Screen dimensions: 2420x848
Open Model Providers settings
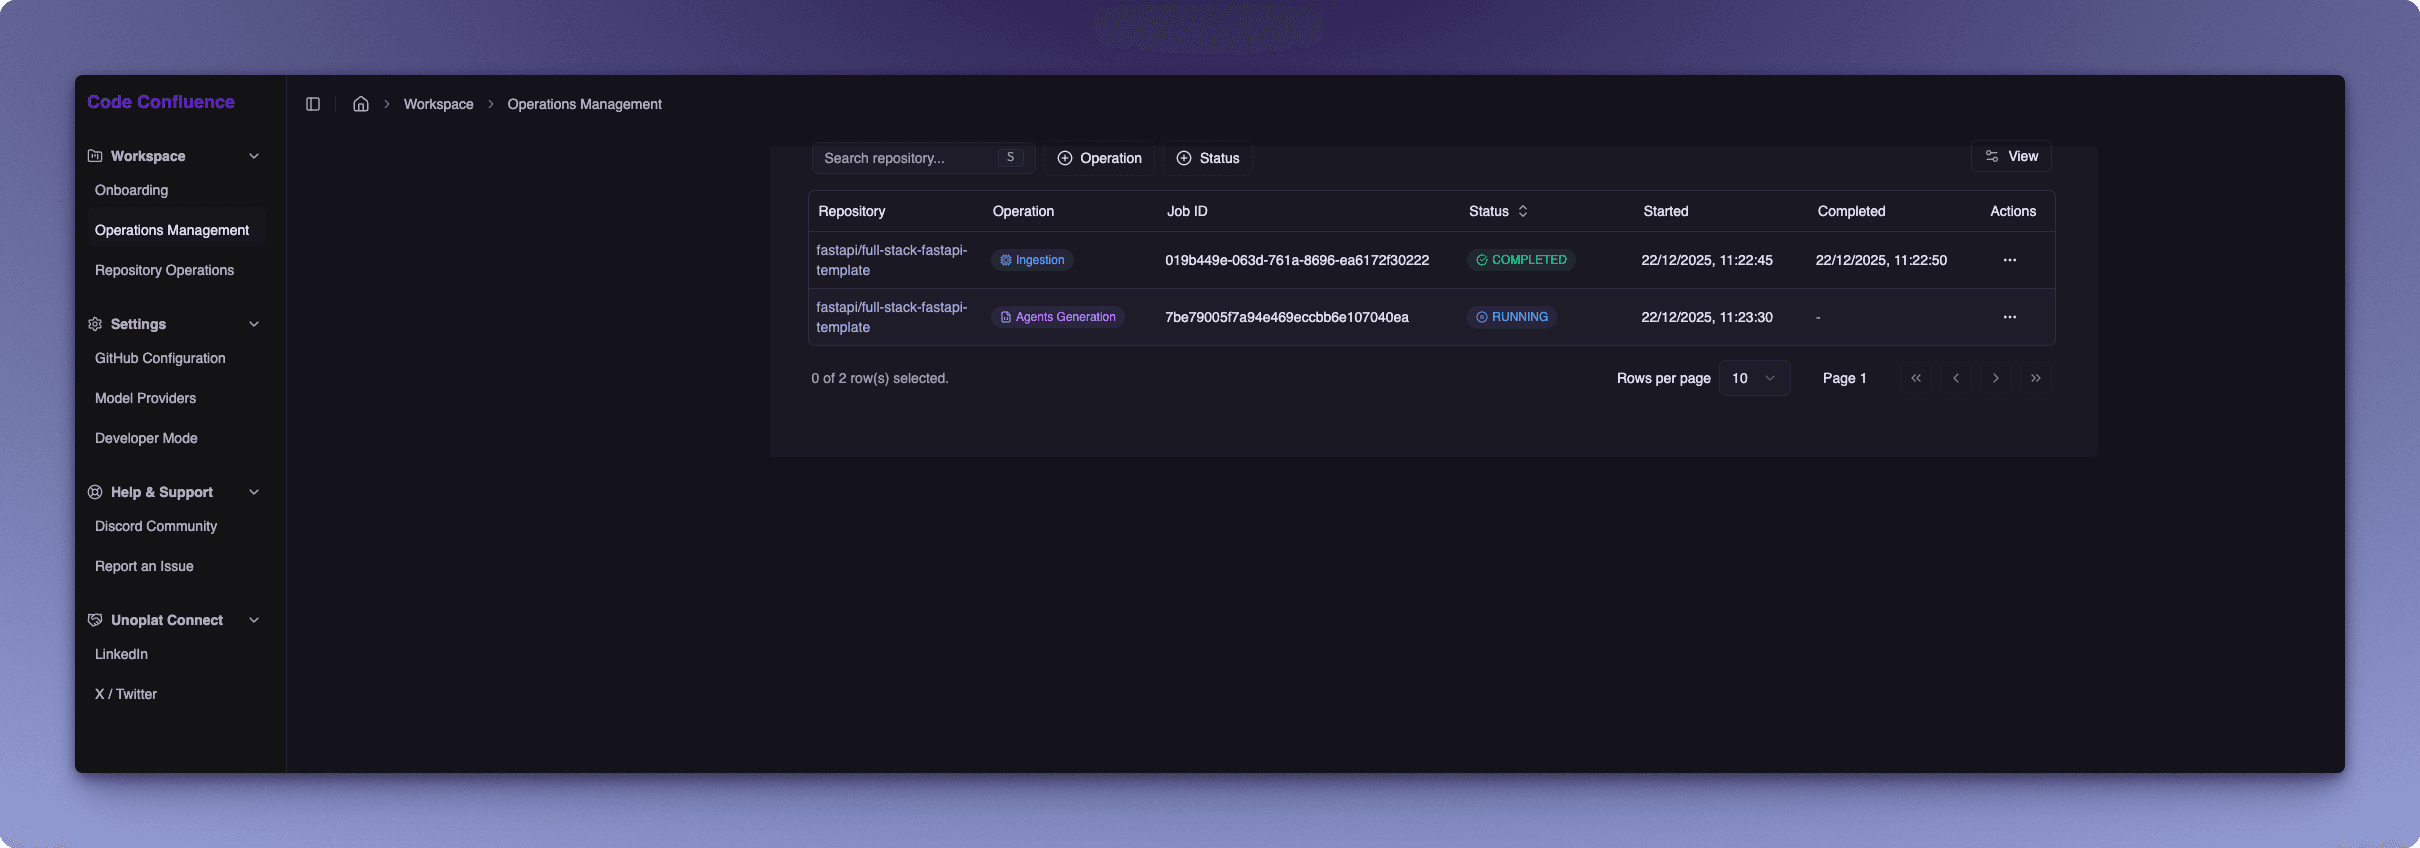(x=145, y=398)
